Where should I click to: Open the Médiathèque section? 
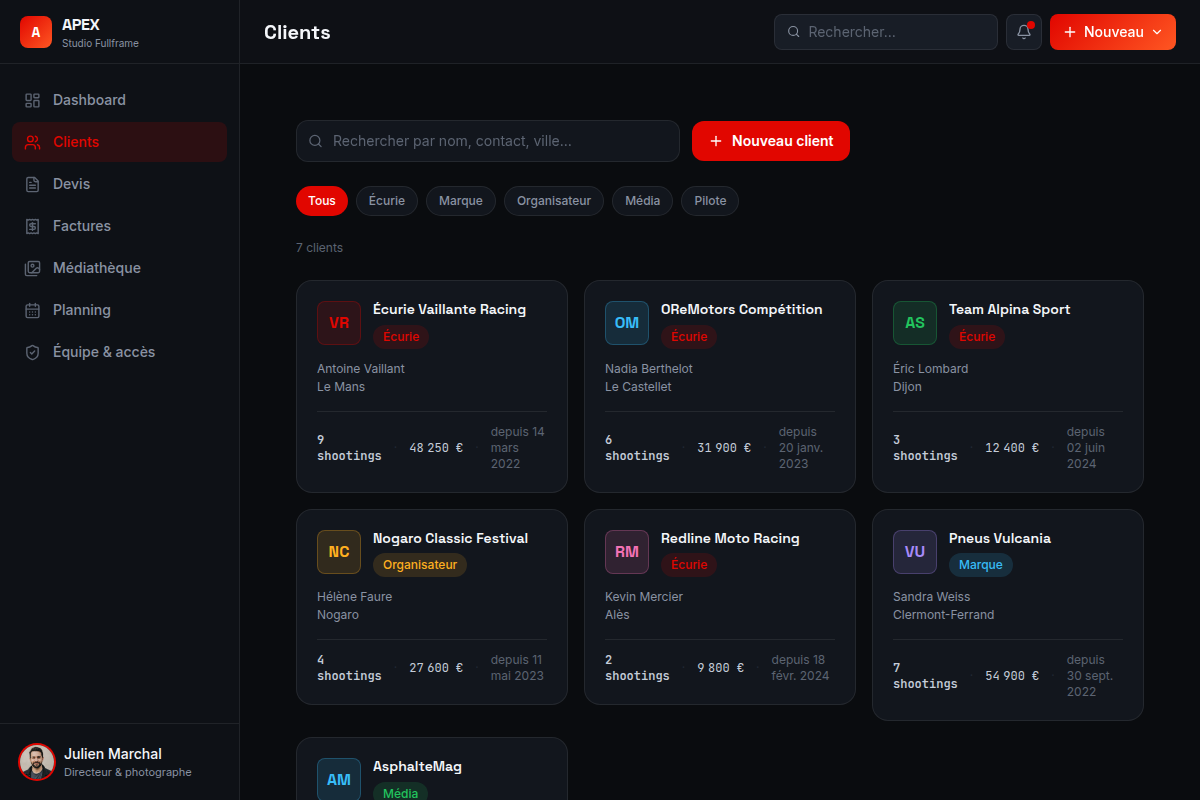(x=120, y=268)
